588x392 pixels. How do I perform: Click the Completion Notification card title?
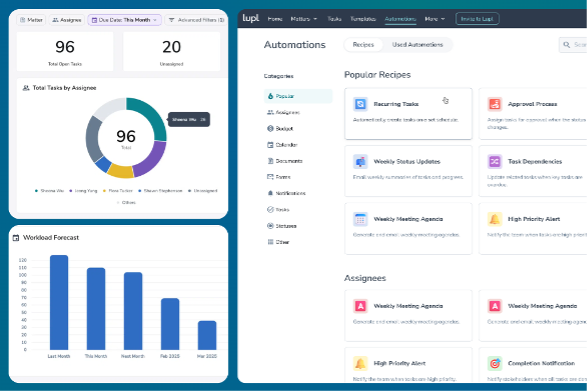[541, 363]
